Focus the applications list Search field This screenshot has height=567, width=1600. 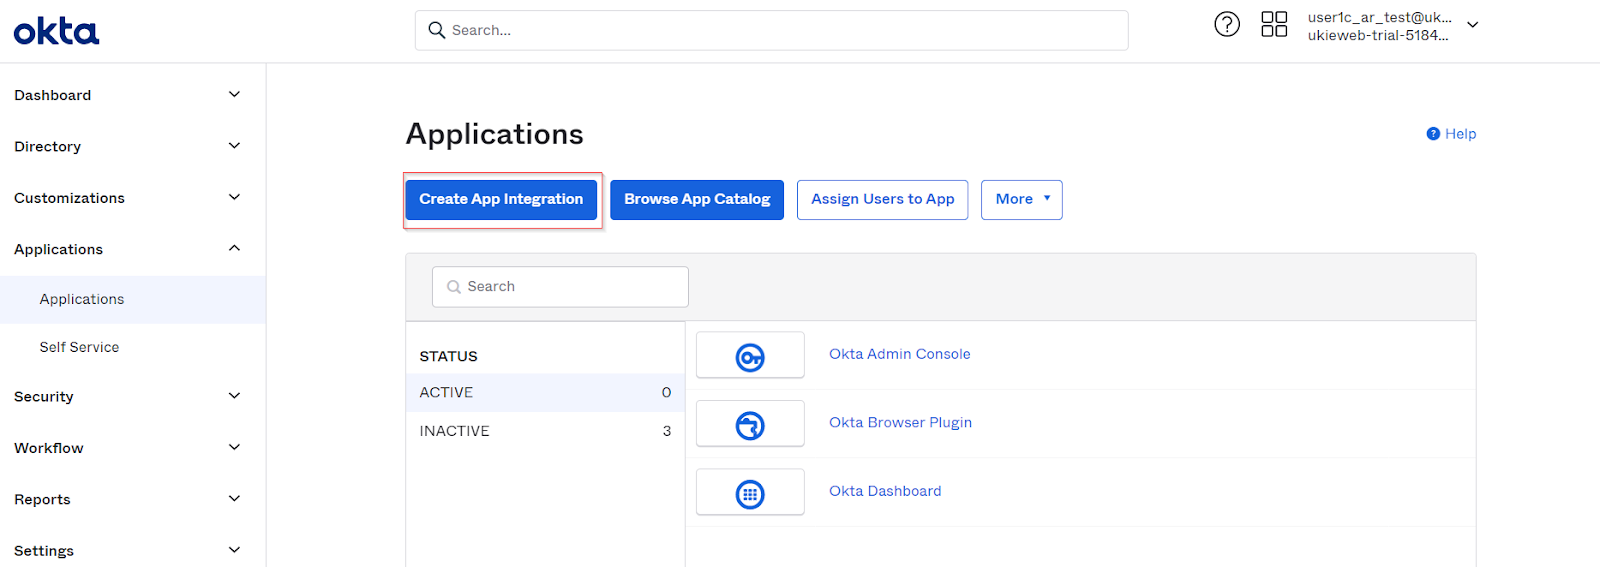(560, 287)
